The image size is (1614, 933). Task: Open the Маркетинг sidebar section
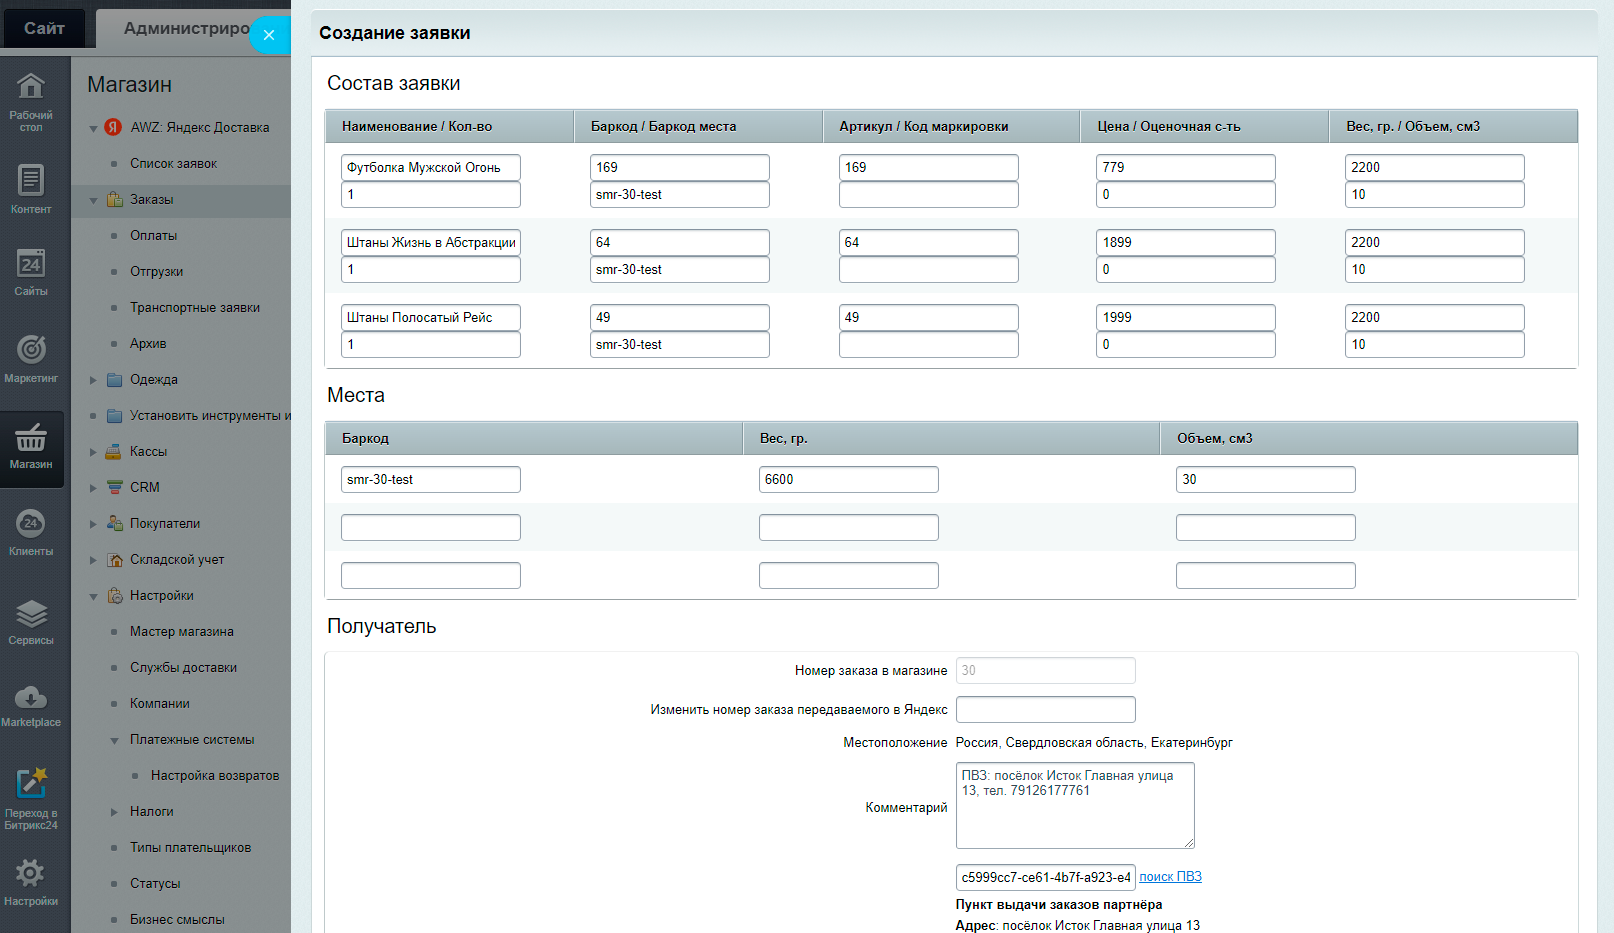point(31,358)
